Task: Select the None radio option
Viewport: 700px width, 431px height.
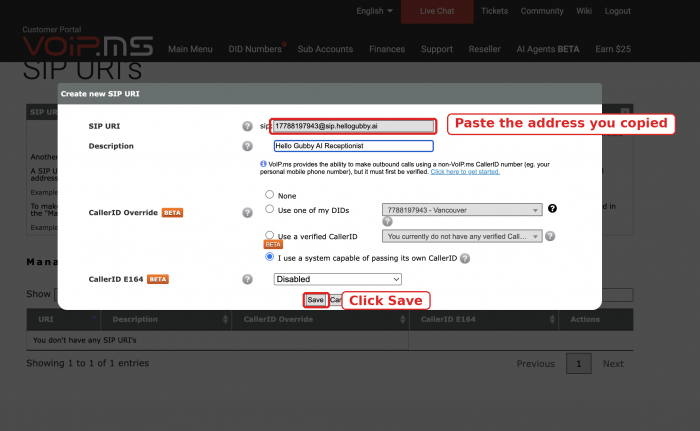Action: point(269,194)
